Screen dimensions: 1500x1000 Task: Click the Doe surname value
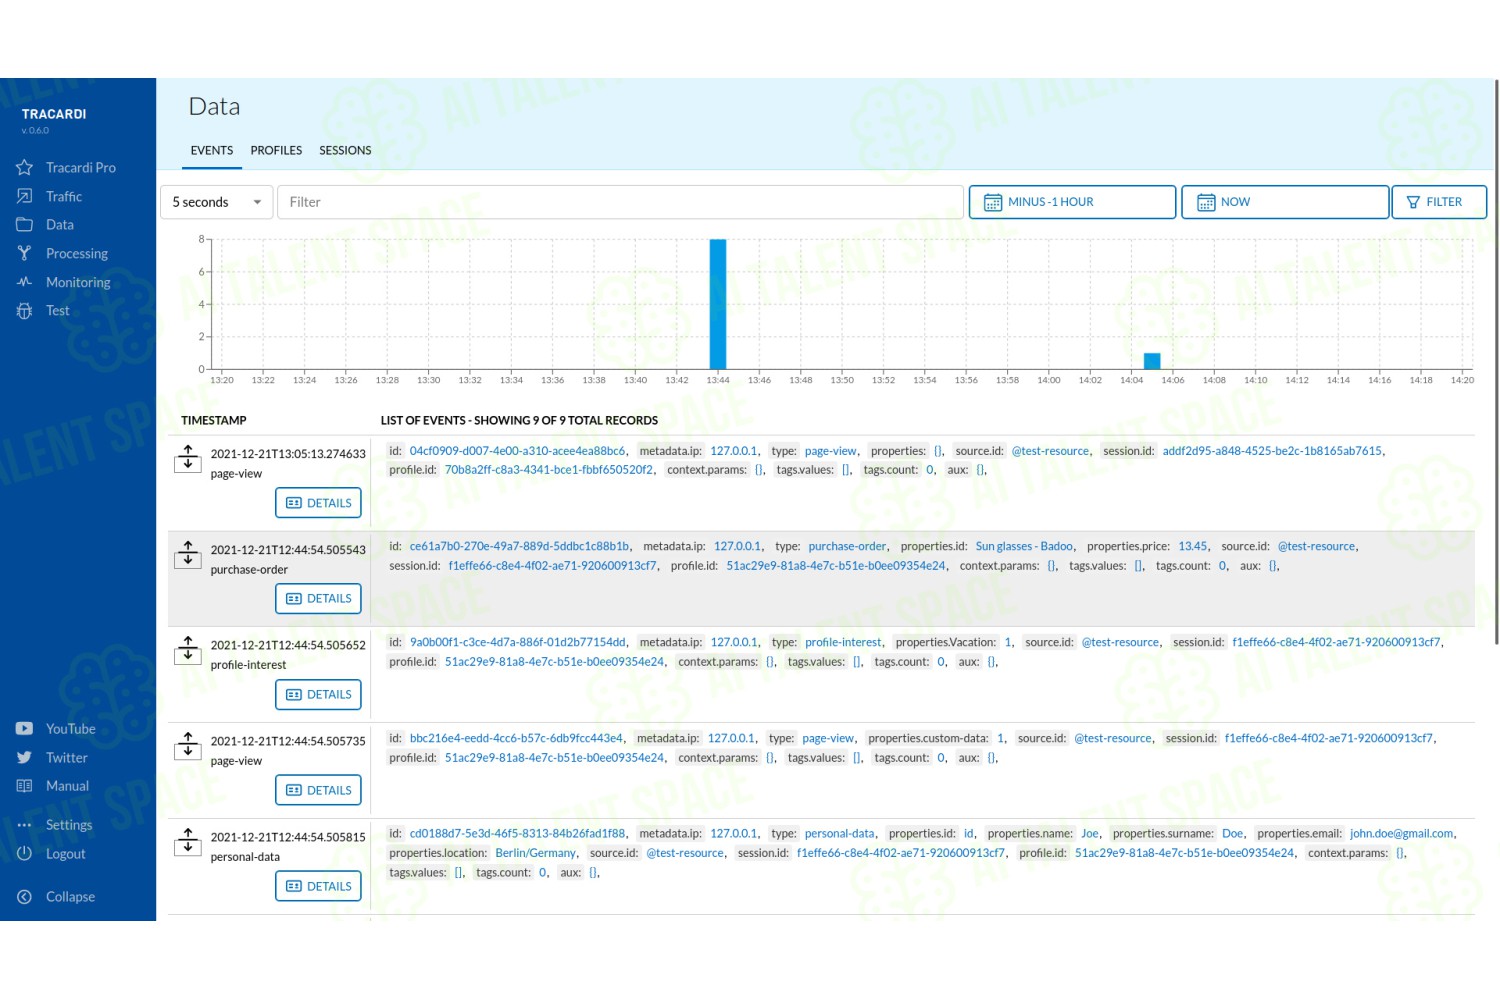click(1233, 834)
